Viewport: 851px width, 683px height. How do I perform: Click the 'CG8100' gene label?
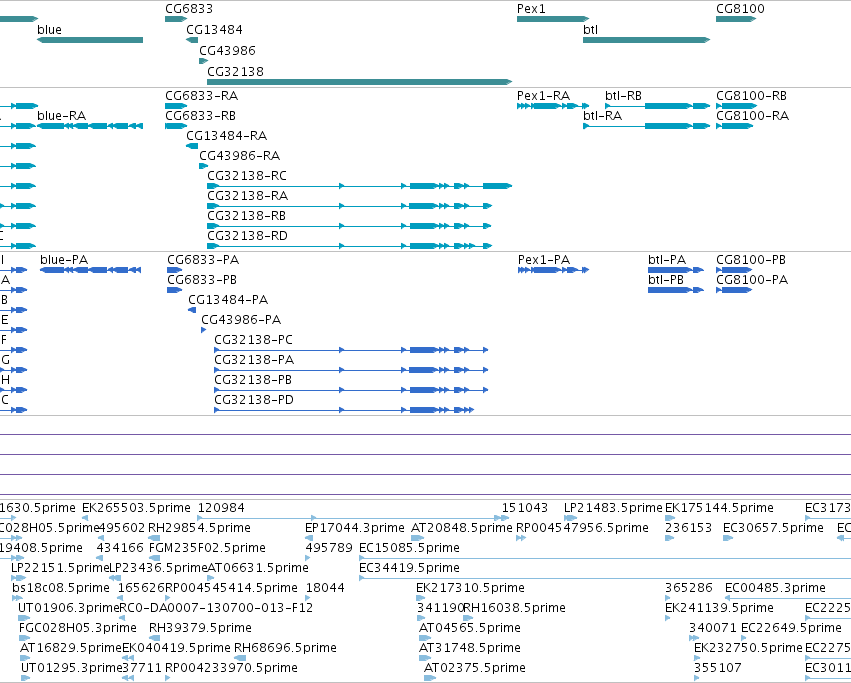click(x=740, y=9)
